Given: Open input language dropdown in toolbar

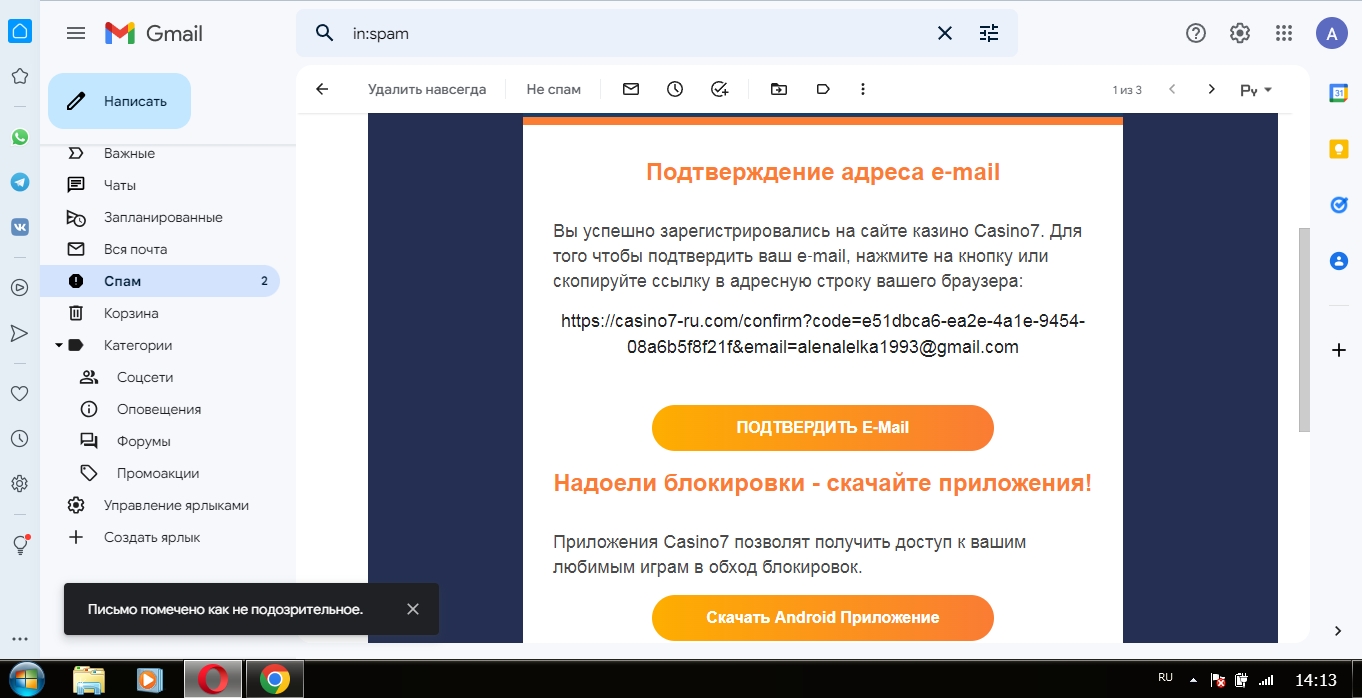Looking at the screenshot, I should [1256, 90].
